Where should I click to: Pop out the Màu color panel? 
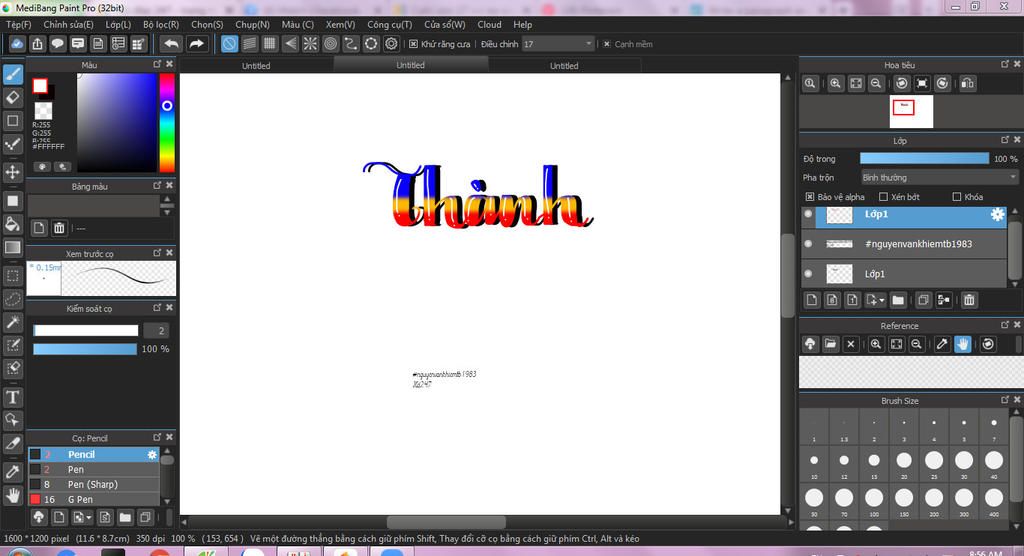pyautogui.click(x=157, y=64)
